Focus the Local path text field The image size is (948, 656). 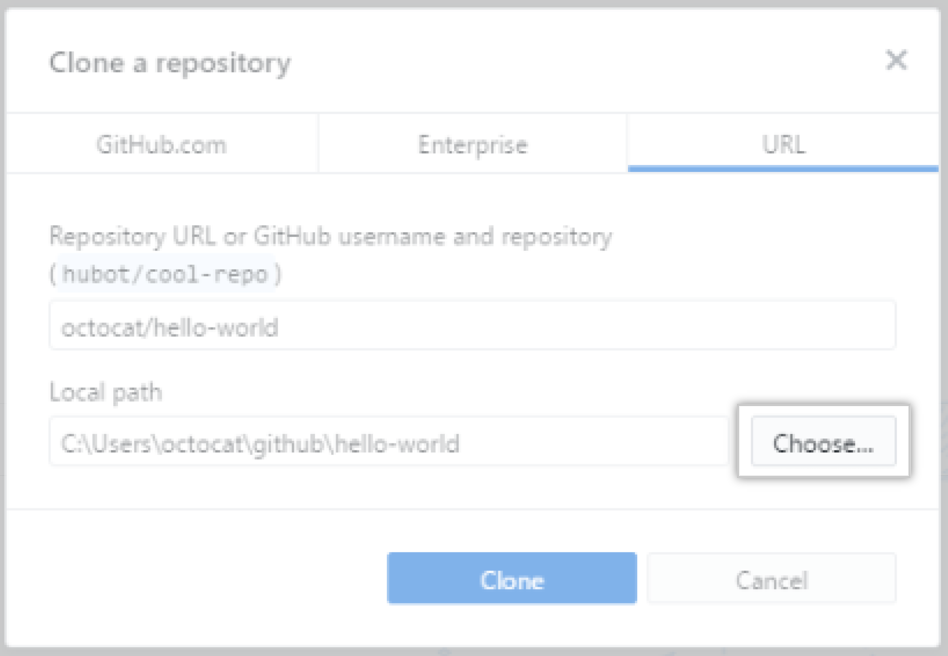[x=388, y=442]
